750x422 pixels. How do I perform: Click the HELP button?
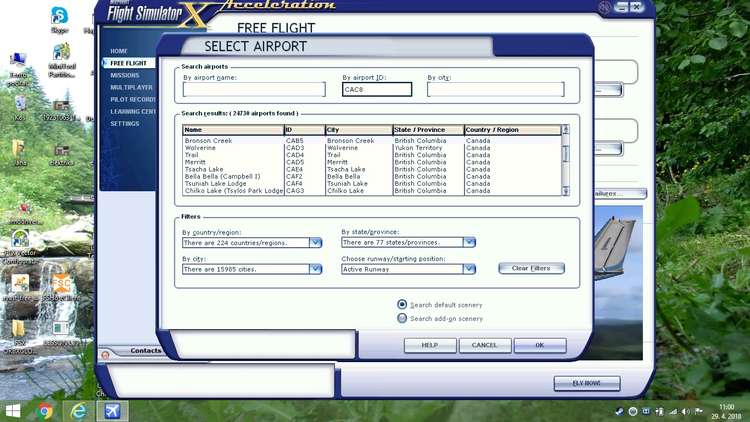coord(430,345)
